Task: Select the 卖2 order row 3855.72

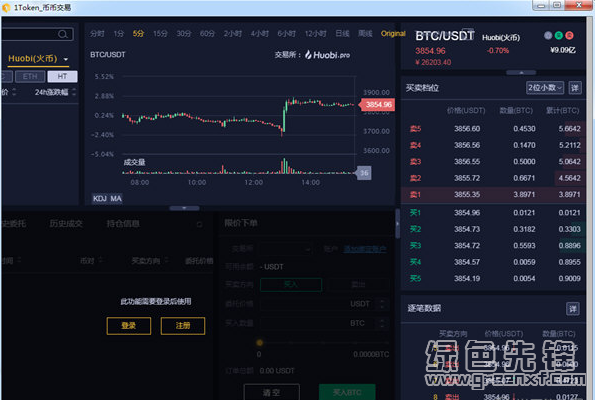Action: coord(493,178)
